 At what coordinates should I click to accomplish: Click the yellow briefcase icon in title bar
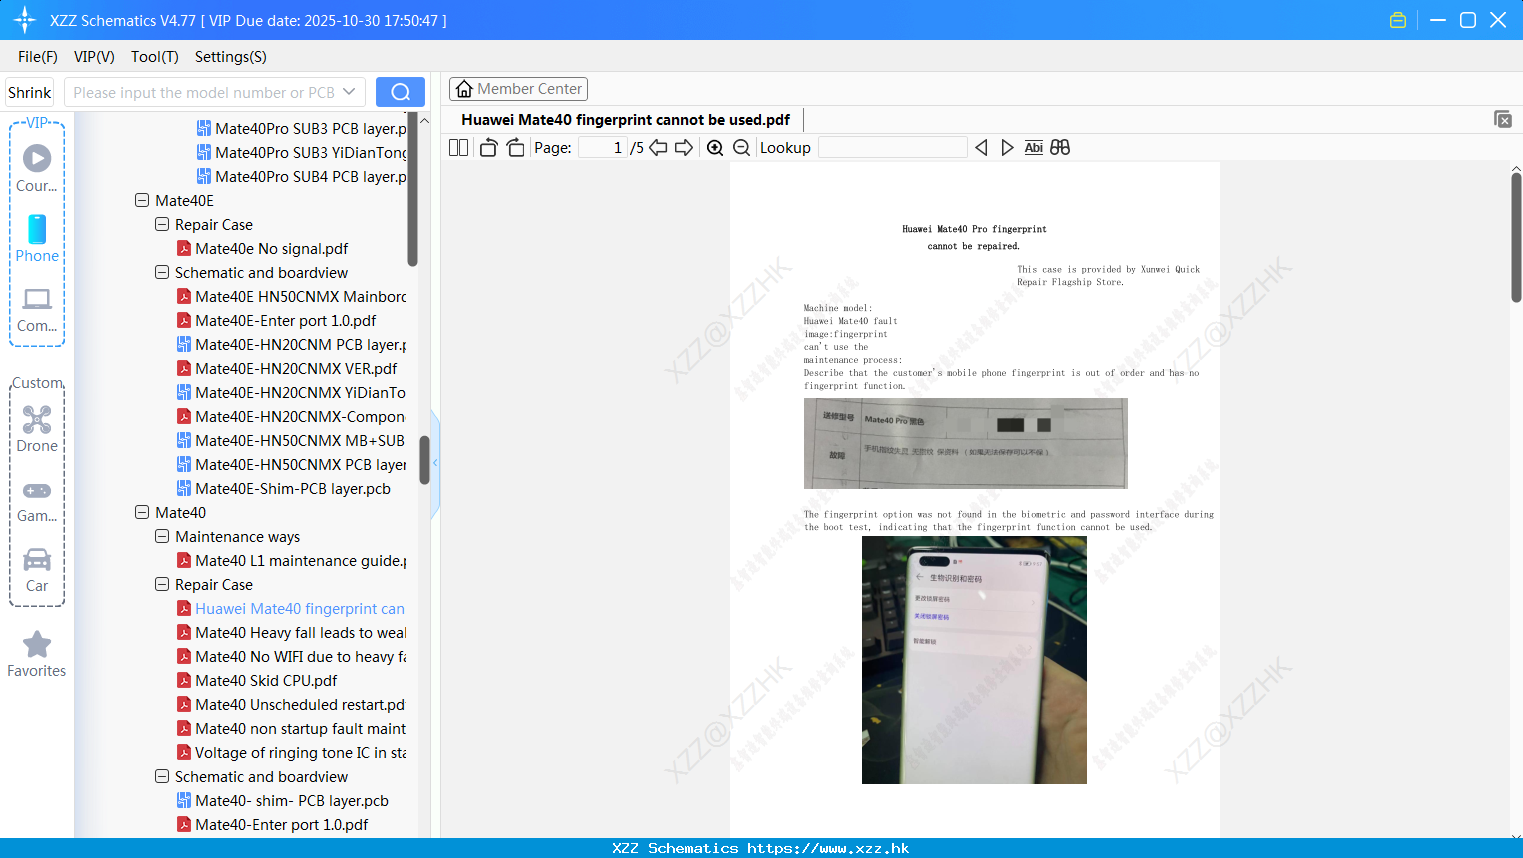tap(1398, 20)
